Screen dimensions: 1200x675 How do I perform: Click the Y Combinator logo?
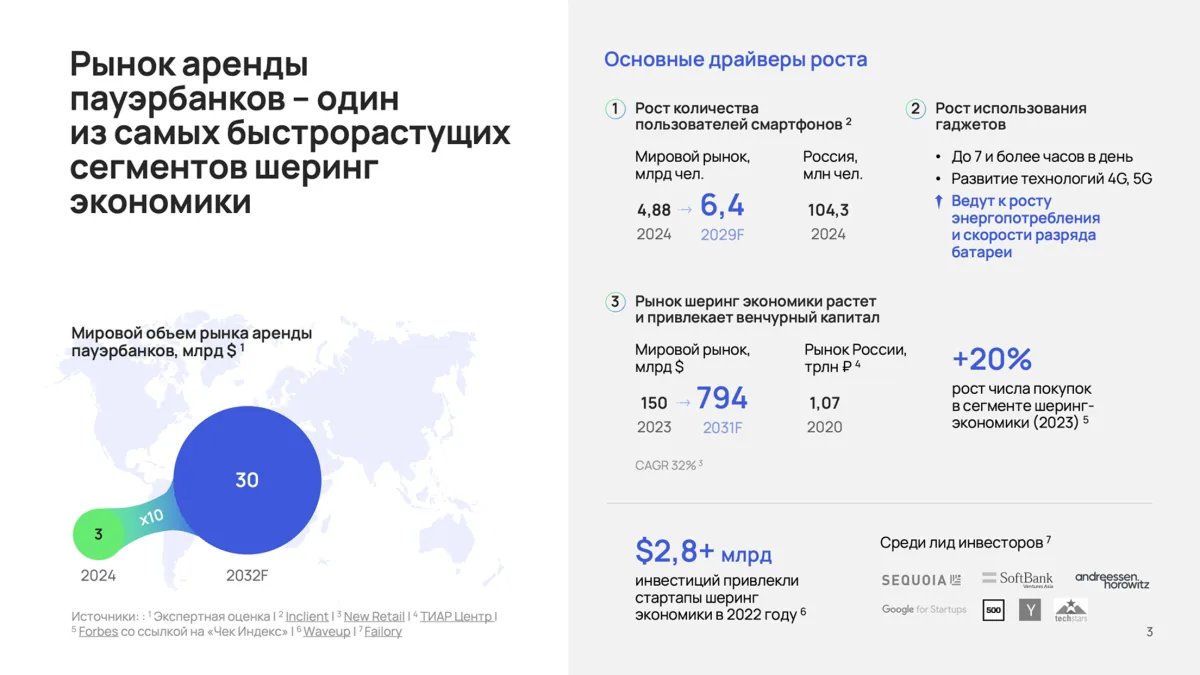[x=1030, y=609]
